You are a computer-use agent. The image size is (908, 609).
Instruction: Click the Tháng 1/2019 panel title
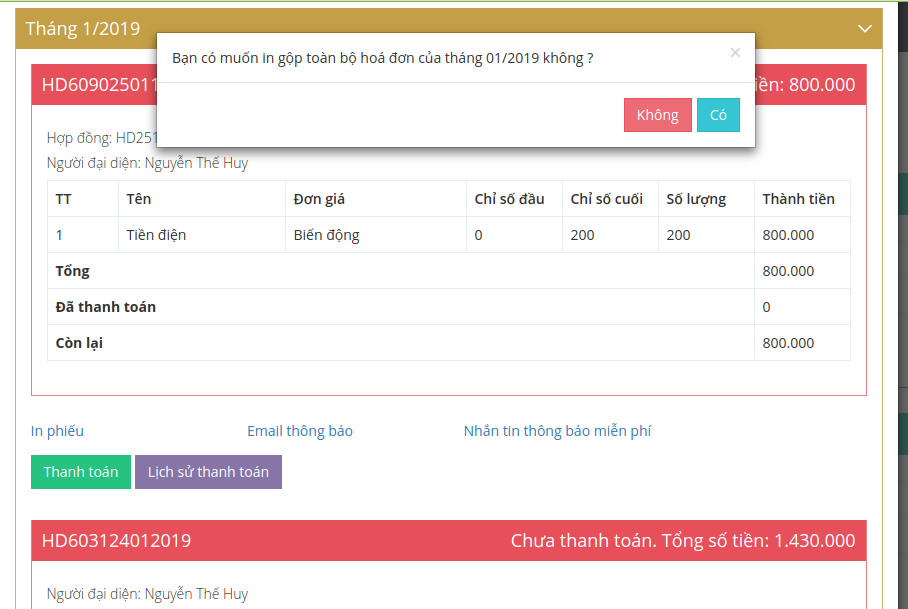point(83,29)
